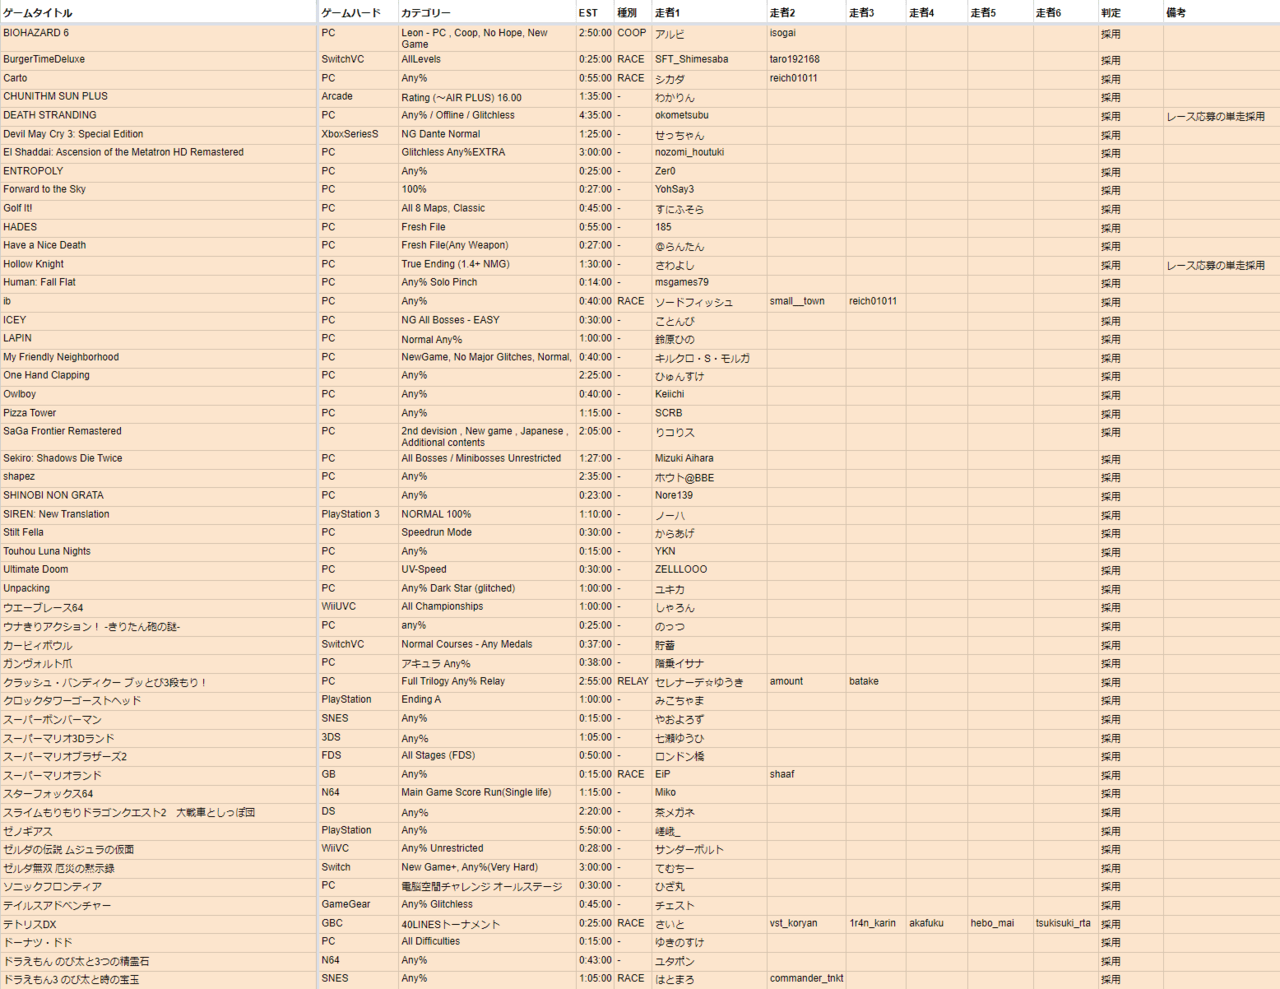
Task: Select the Forward to the Sky cell
Action: pos(158,190)
